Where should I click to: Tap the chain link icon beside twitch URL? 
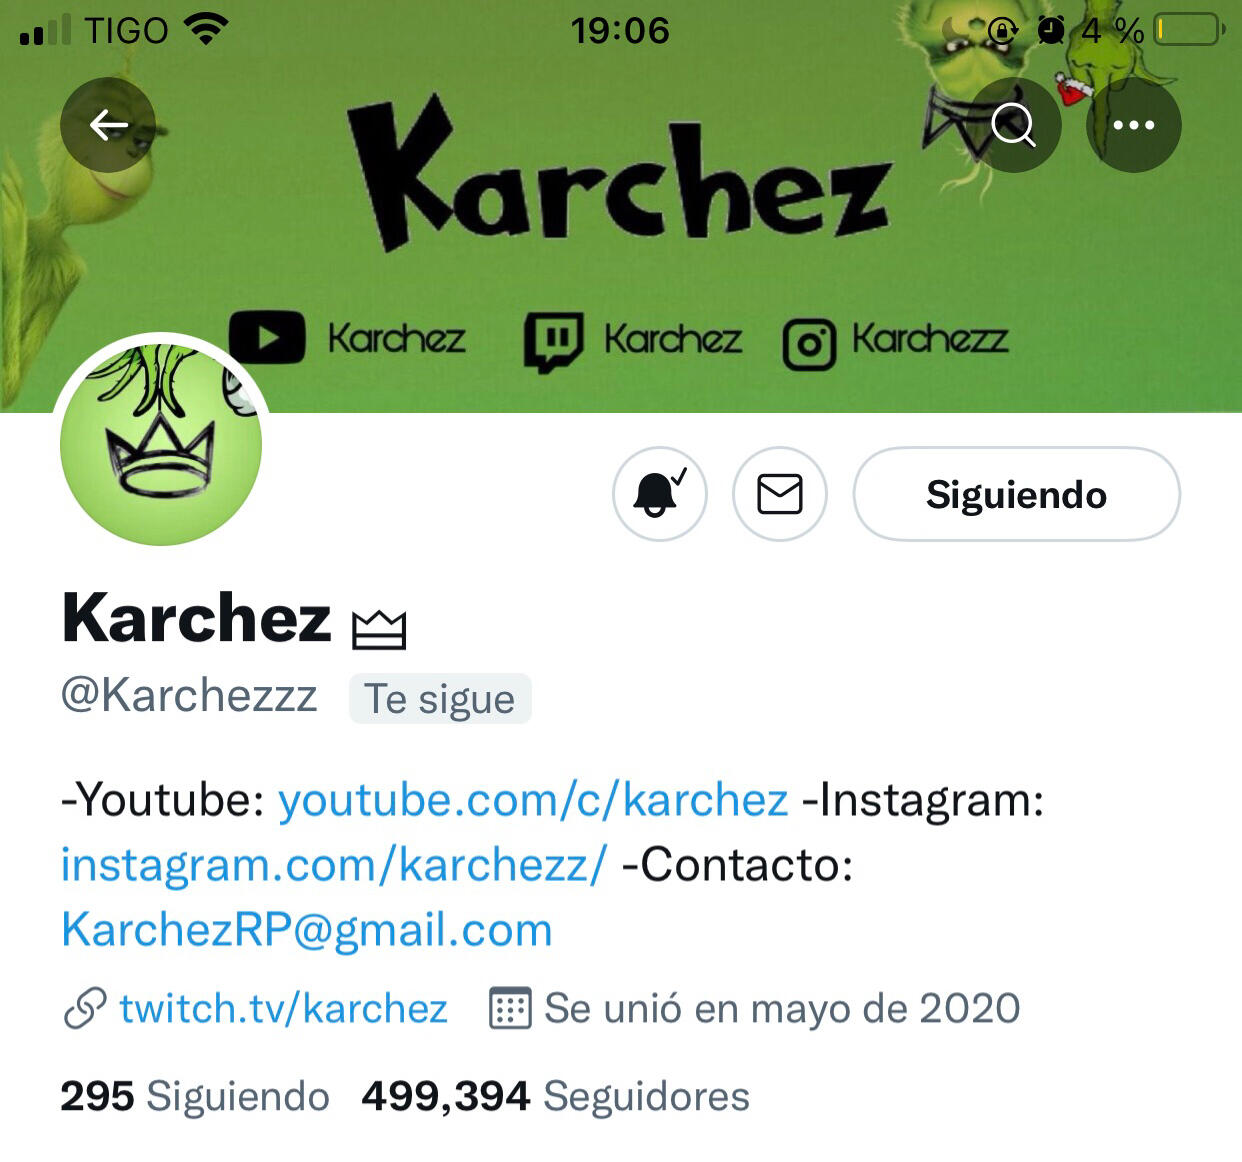coord(85,1008)
